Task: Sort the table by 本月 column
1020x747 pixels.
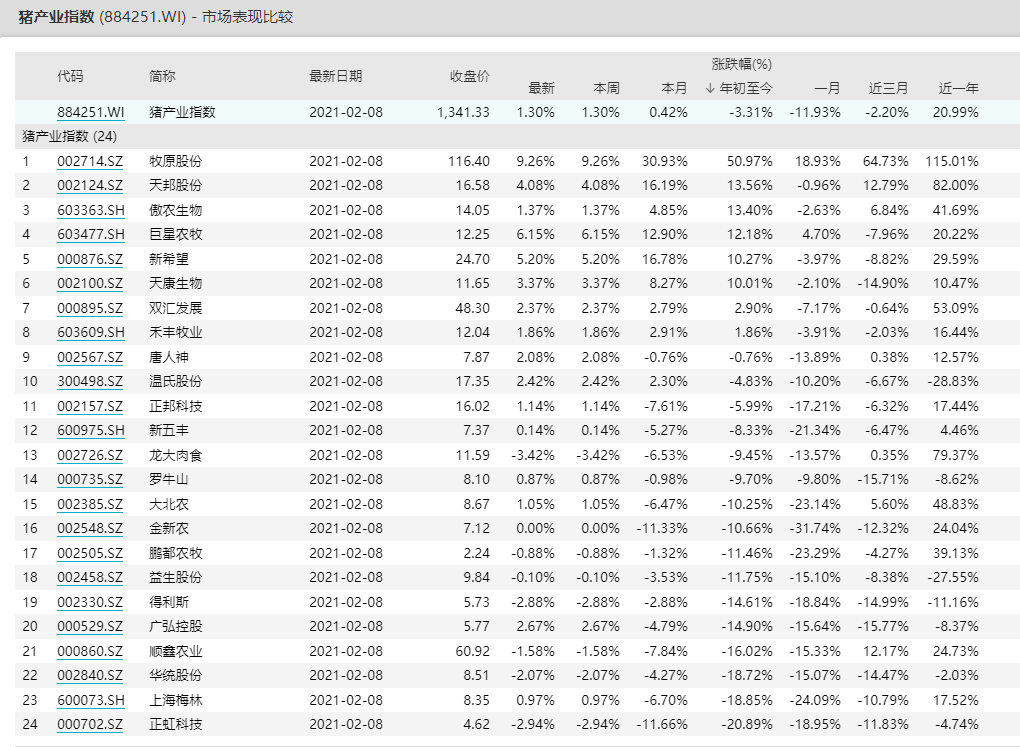Action: tap(673, 87)
